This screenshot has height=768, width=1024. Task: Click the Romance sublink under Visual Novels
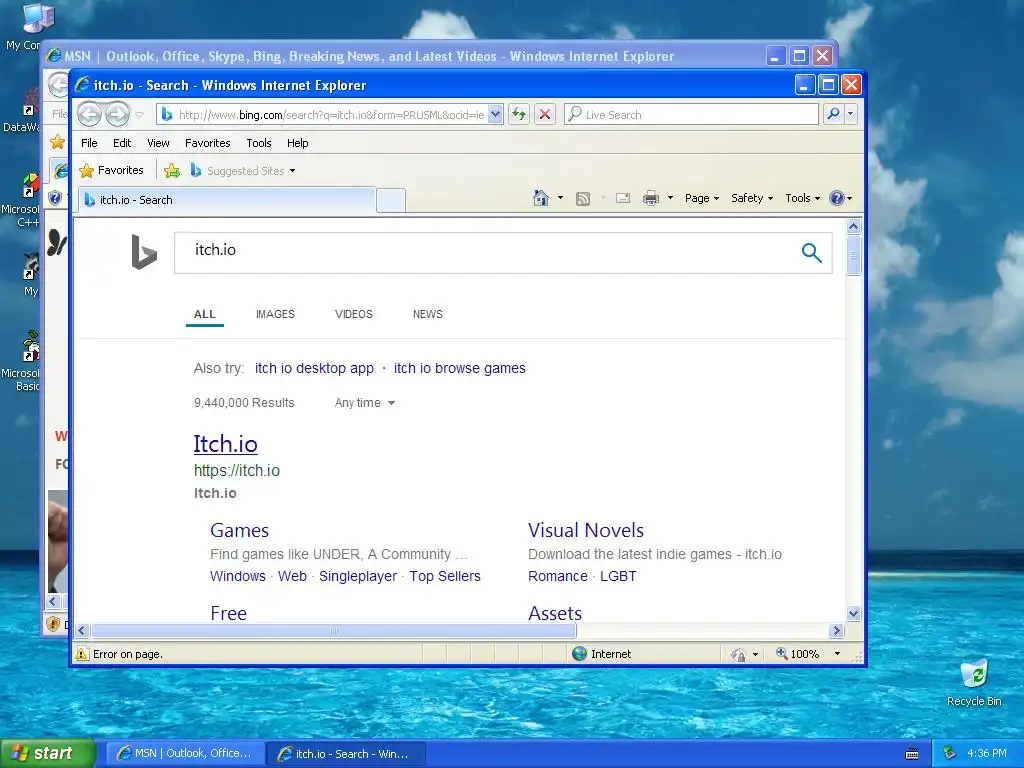click(x=558, y=576)
